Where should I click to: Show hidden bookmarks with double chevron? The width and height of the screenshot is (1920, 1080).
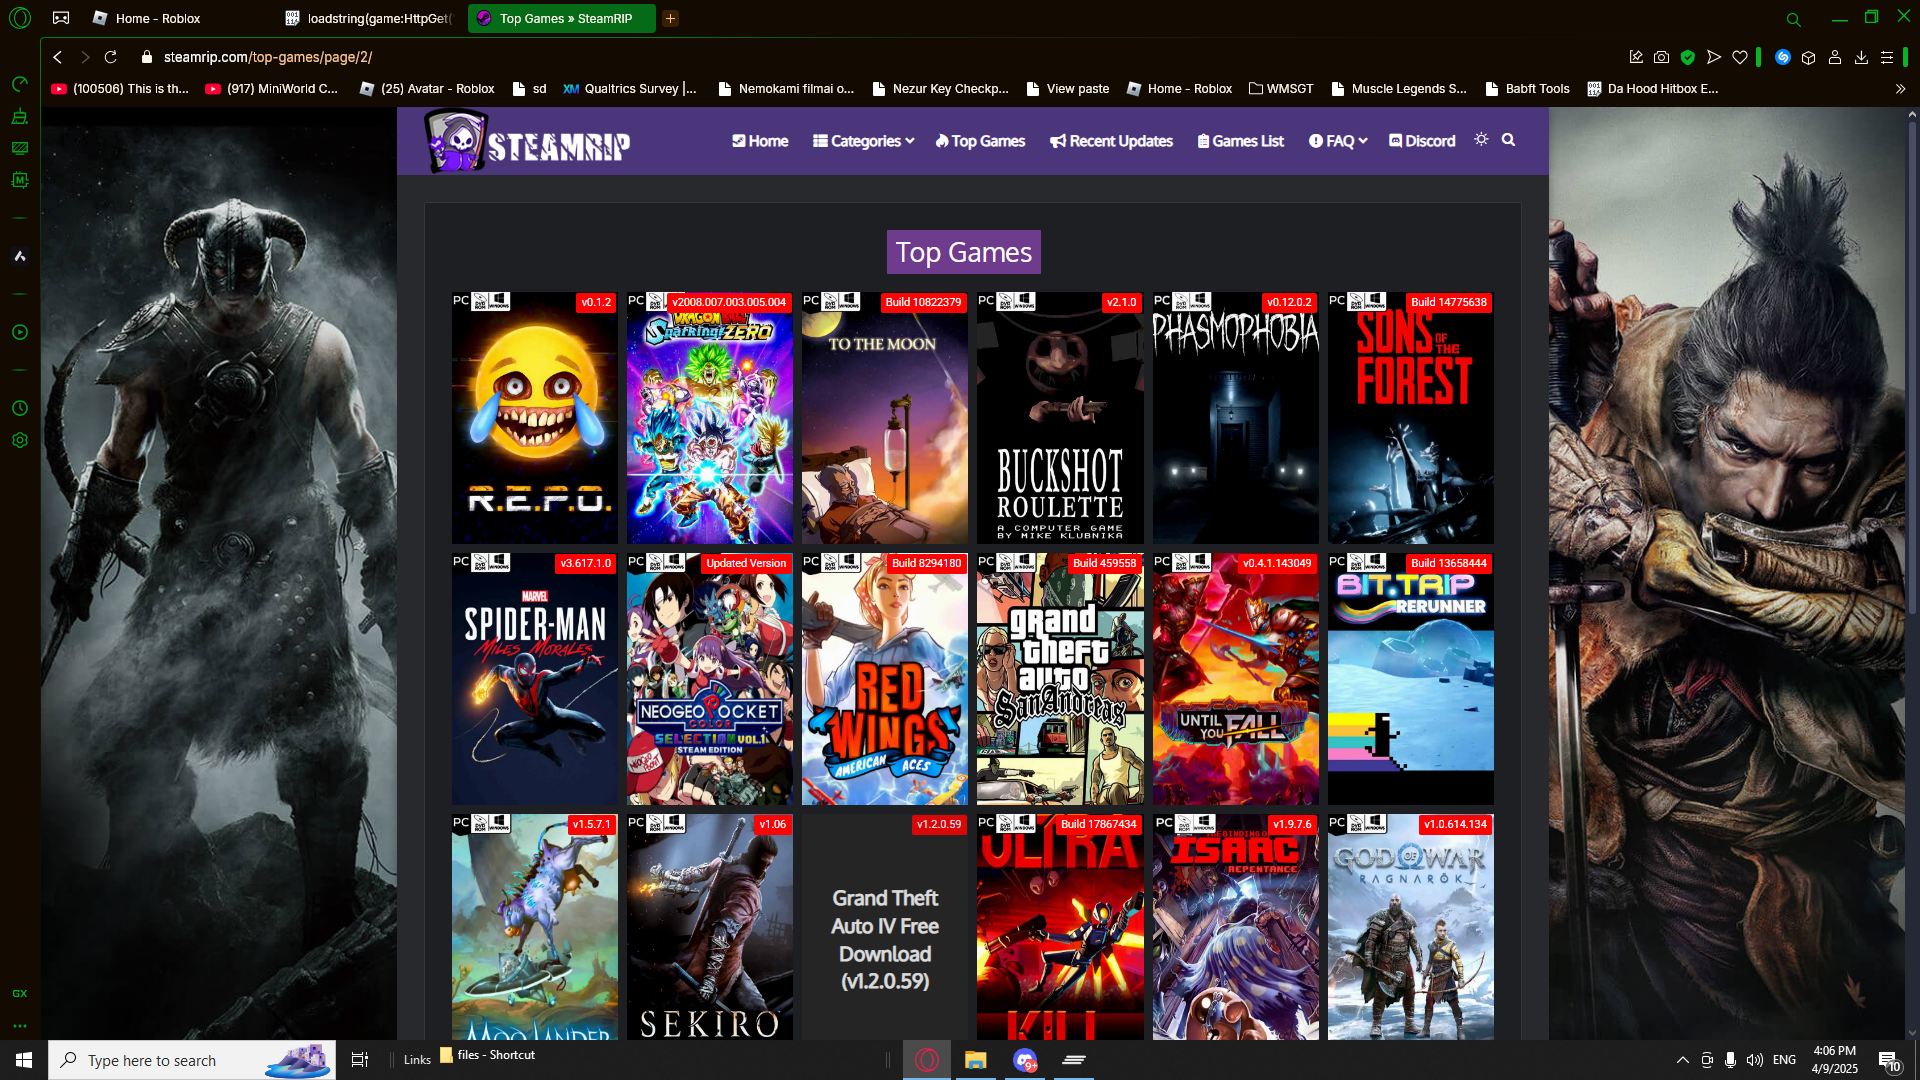(1900, 89)
